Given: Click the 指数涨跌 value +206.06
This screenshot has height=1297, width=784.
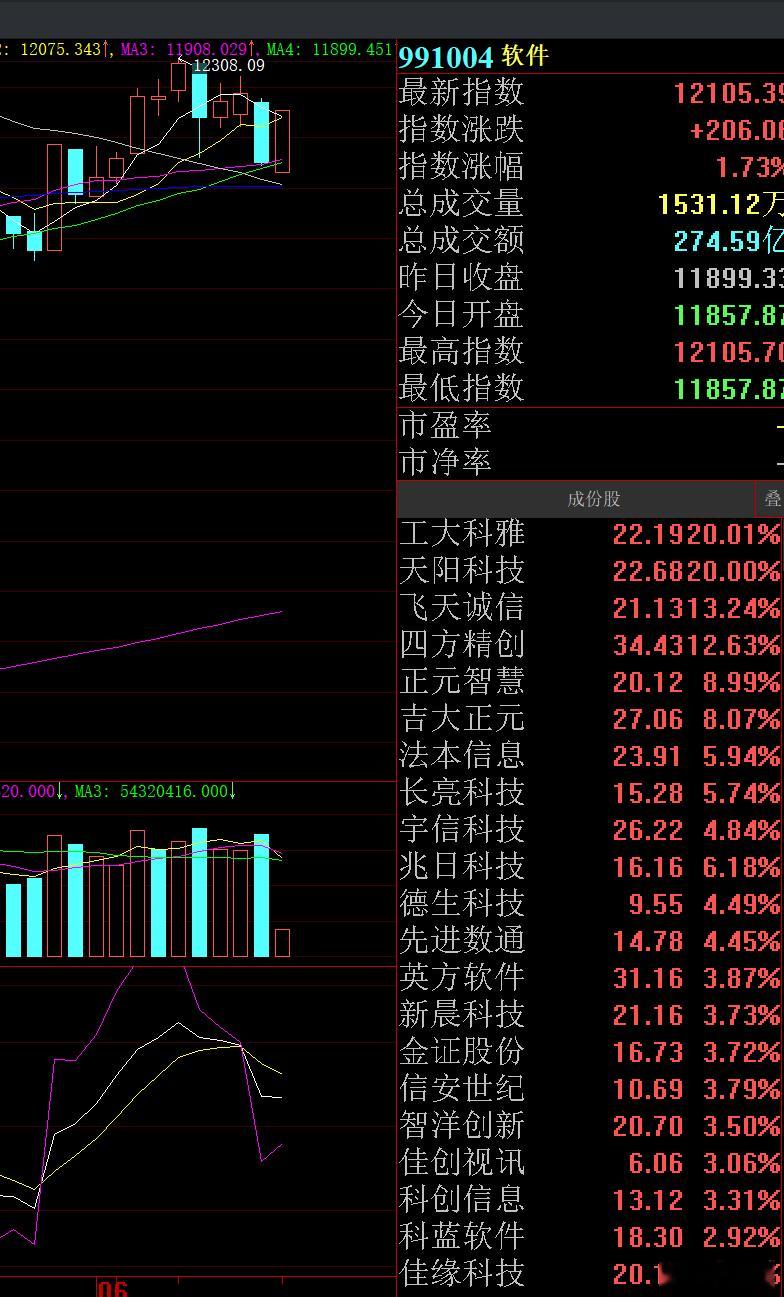Looking at the screenshot, I should (735, 130).
